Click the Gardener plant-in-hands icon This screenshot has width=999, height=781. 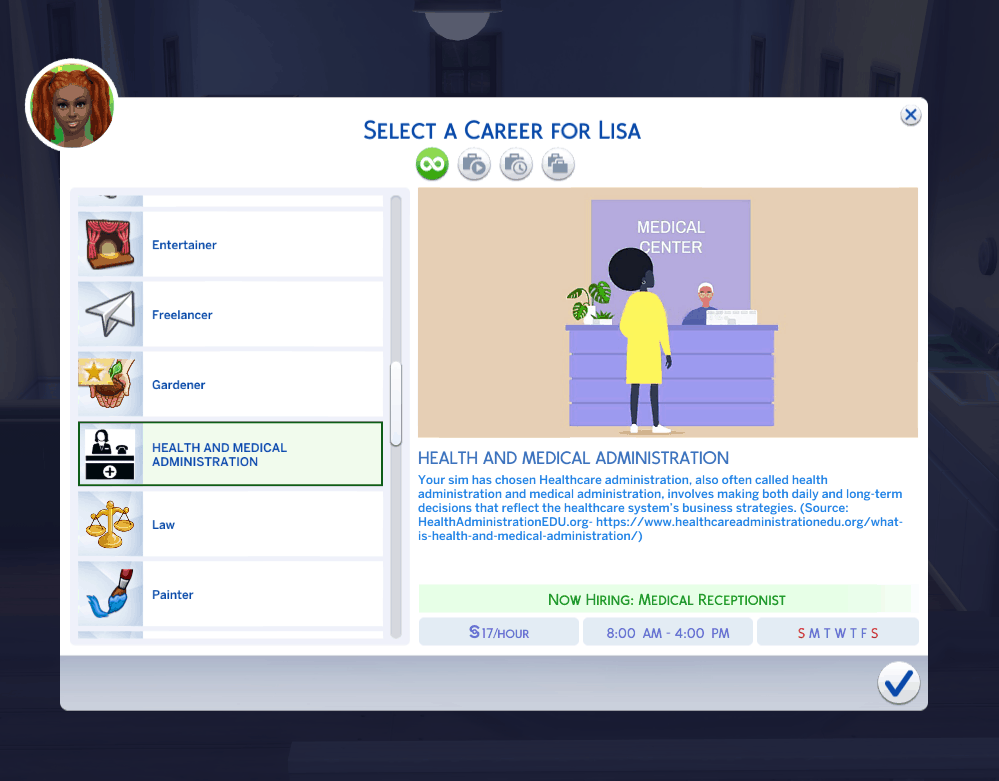[110, 385]
